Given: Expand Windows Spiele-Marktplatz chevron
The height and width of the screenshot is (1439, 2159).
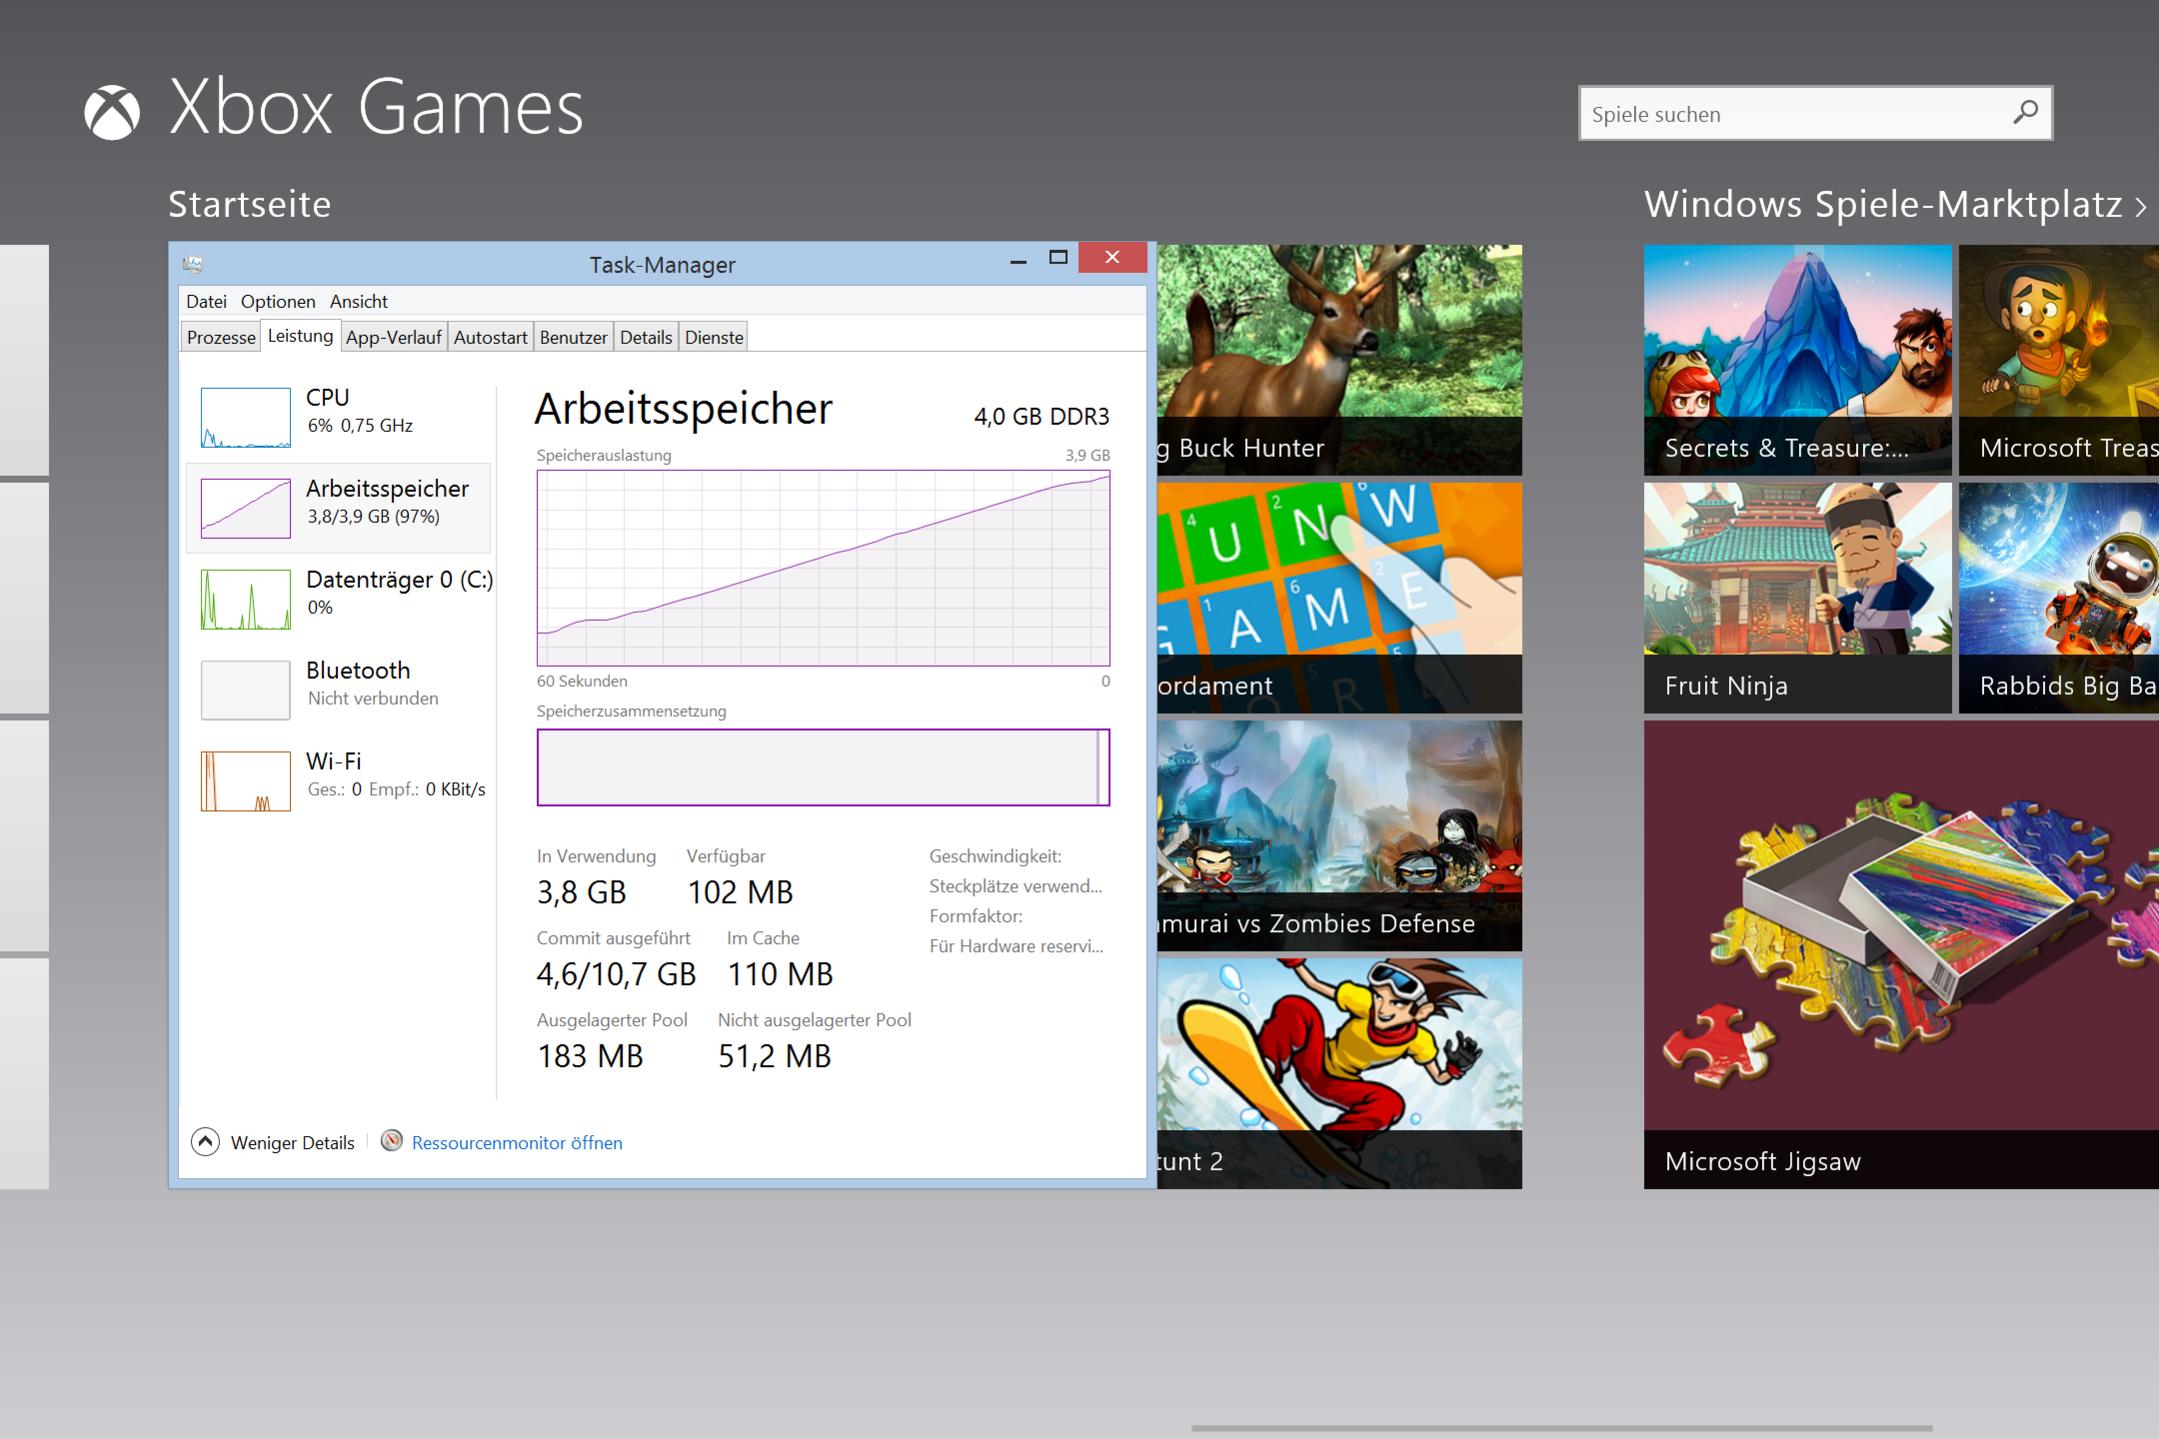Looking at the screenshot, I should pyautogui.click(x=2140, y=207).
